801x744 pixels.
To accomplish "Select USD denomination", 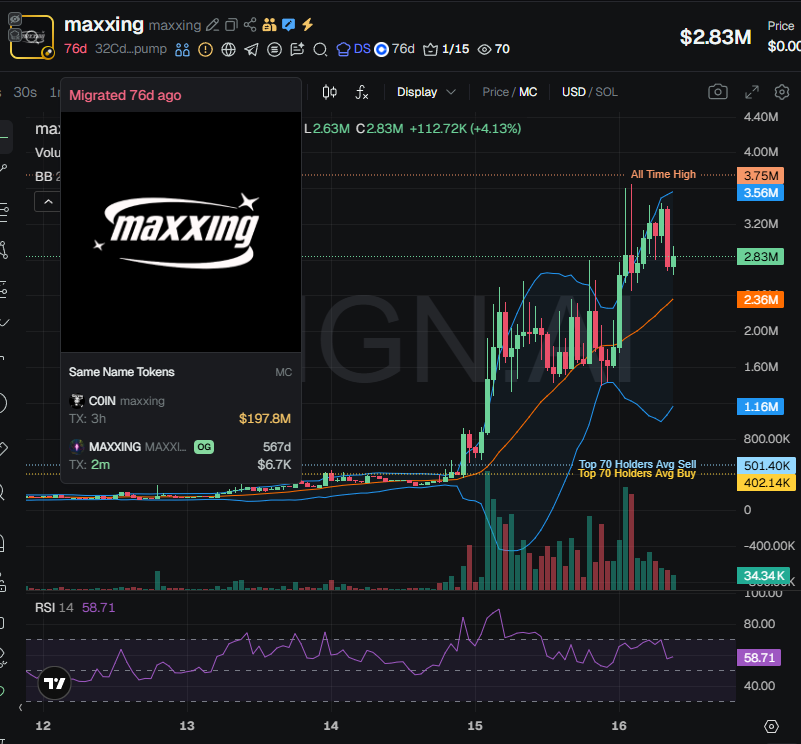I will tap(574, 92).
